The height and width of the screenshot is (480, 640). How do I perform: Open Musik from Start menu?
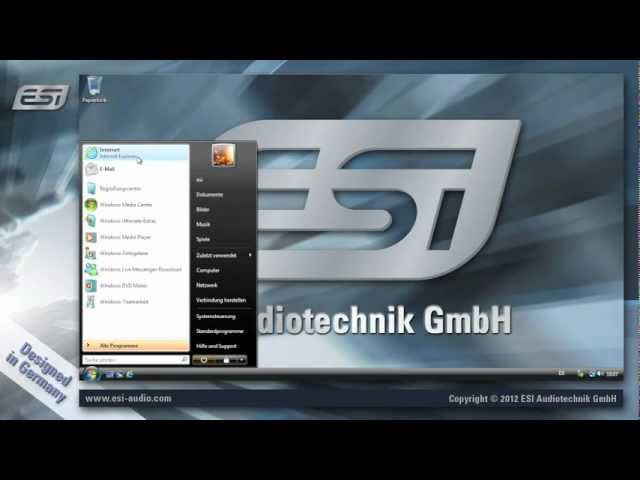[x=203, y=224]
